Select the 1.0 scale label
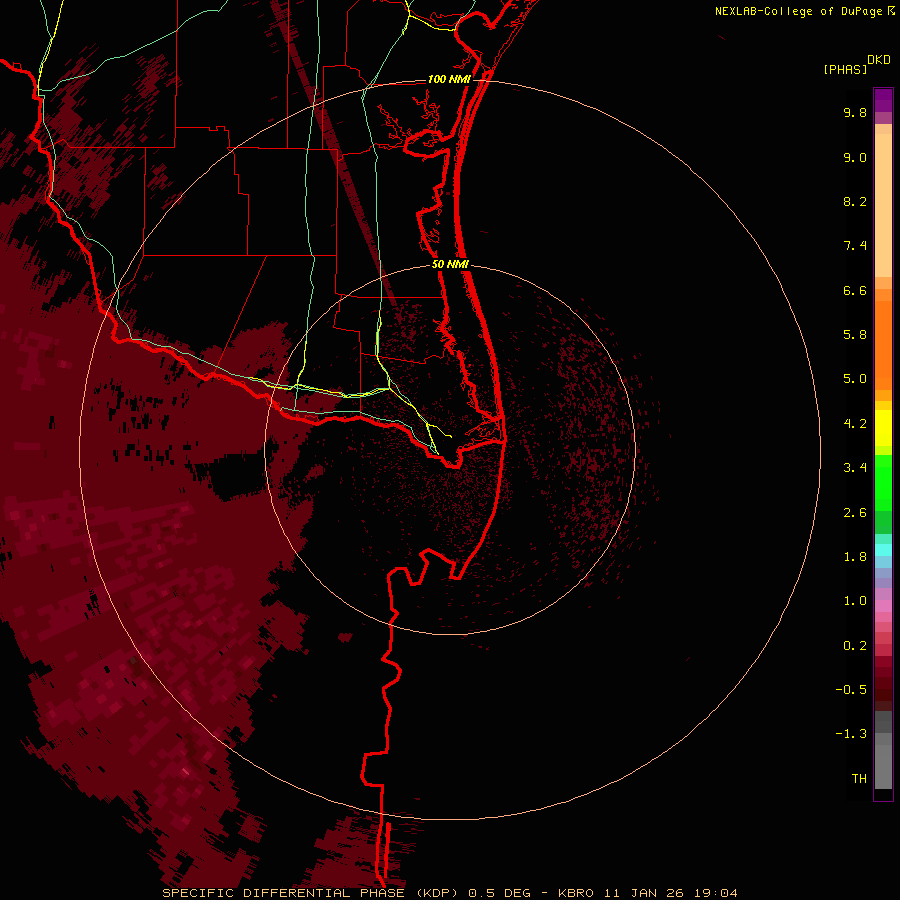The image size is (900, 900). click(x=855, y=601)
